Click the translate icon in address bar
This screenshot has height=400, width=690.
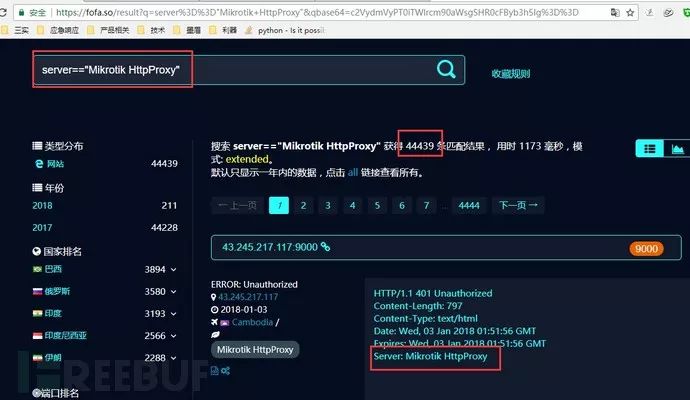615,13
